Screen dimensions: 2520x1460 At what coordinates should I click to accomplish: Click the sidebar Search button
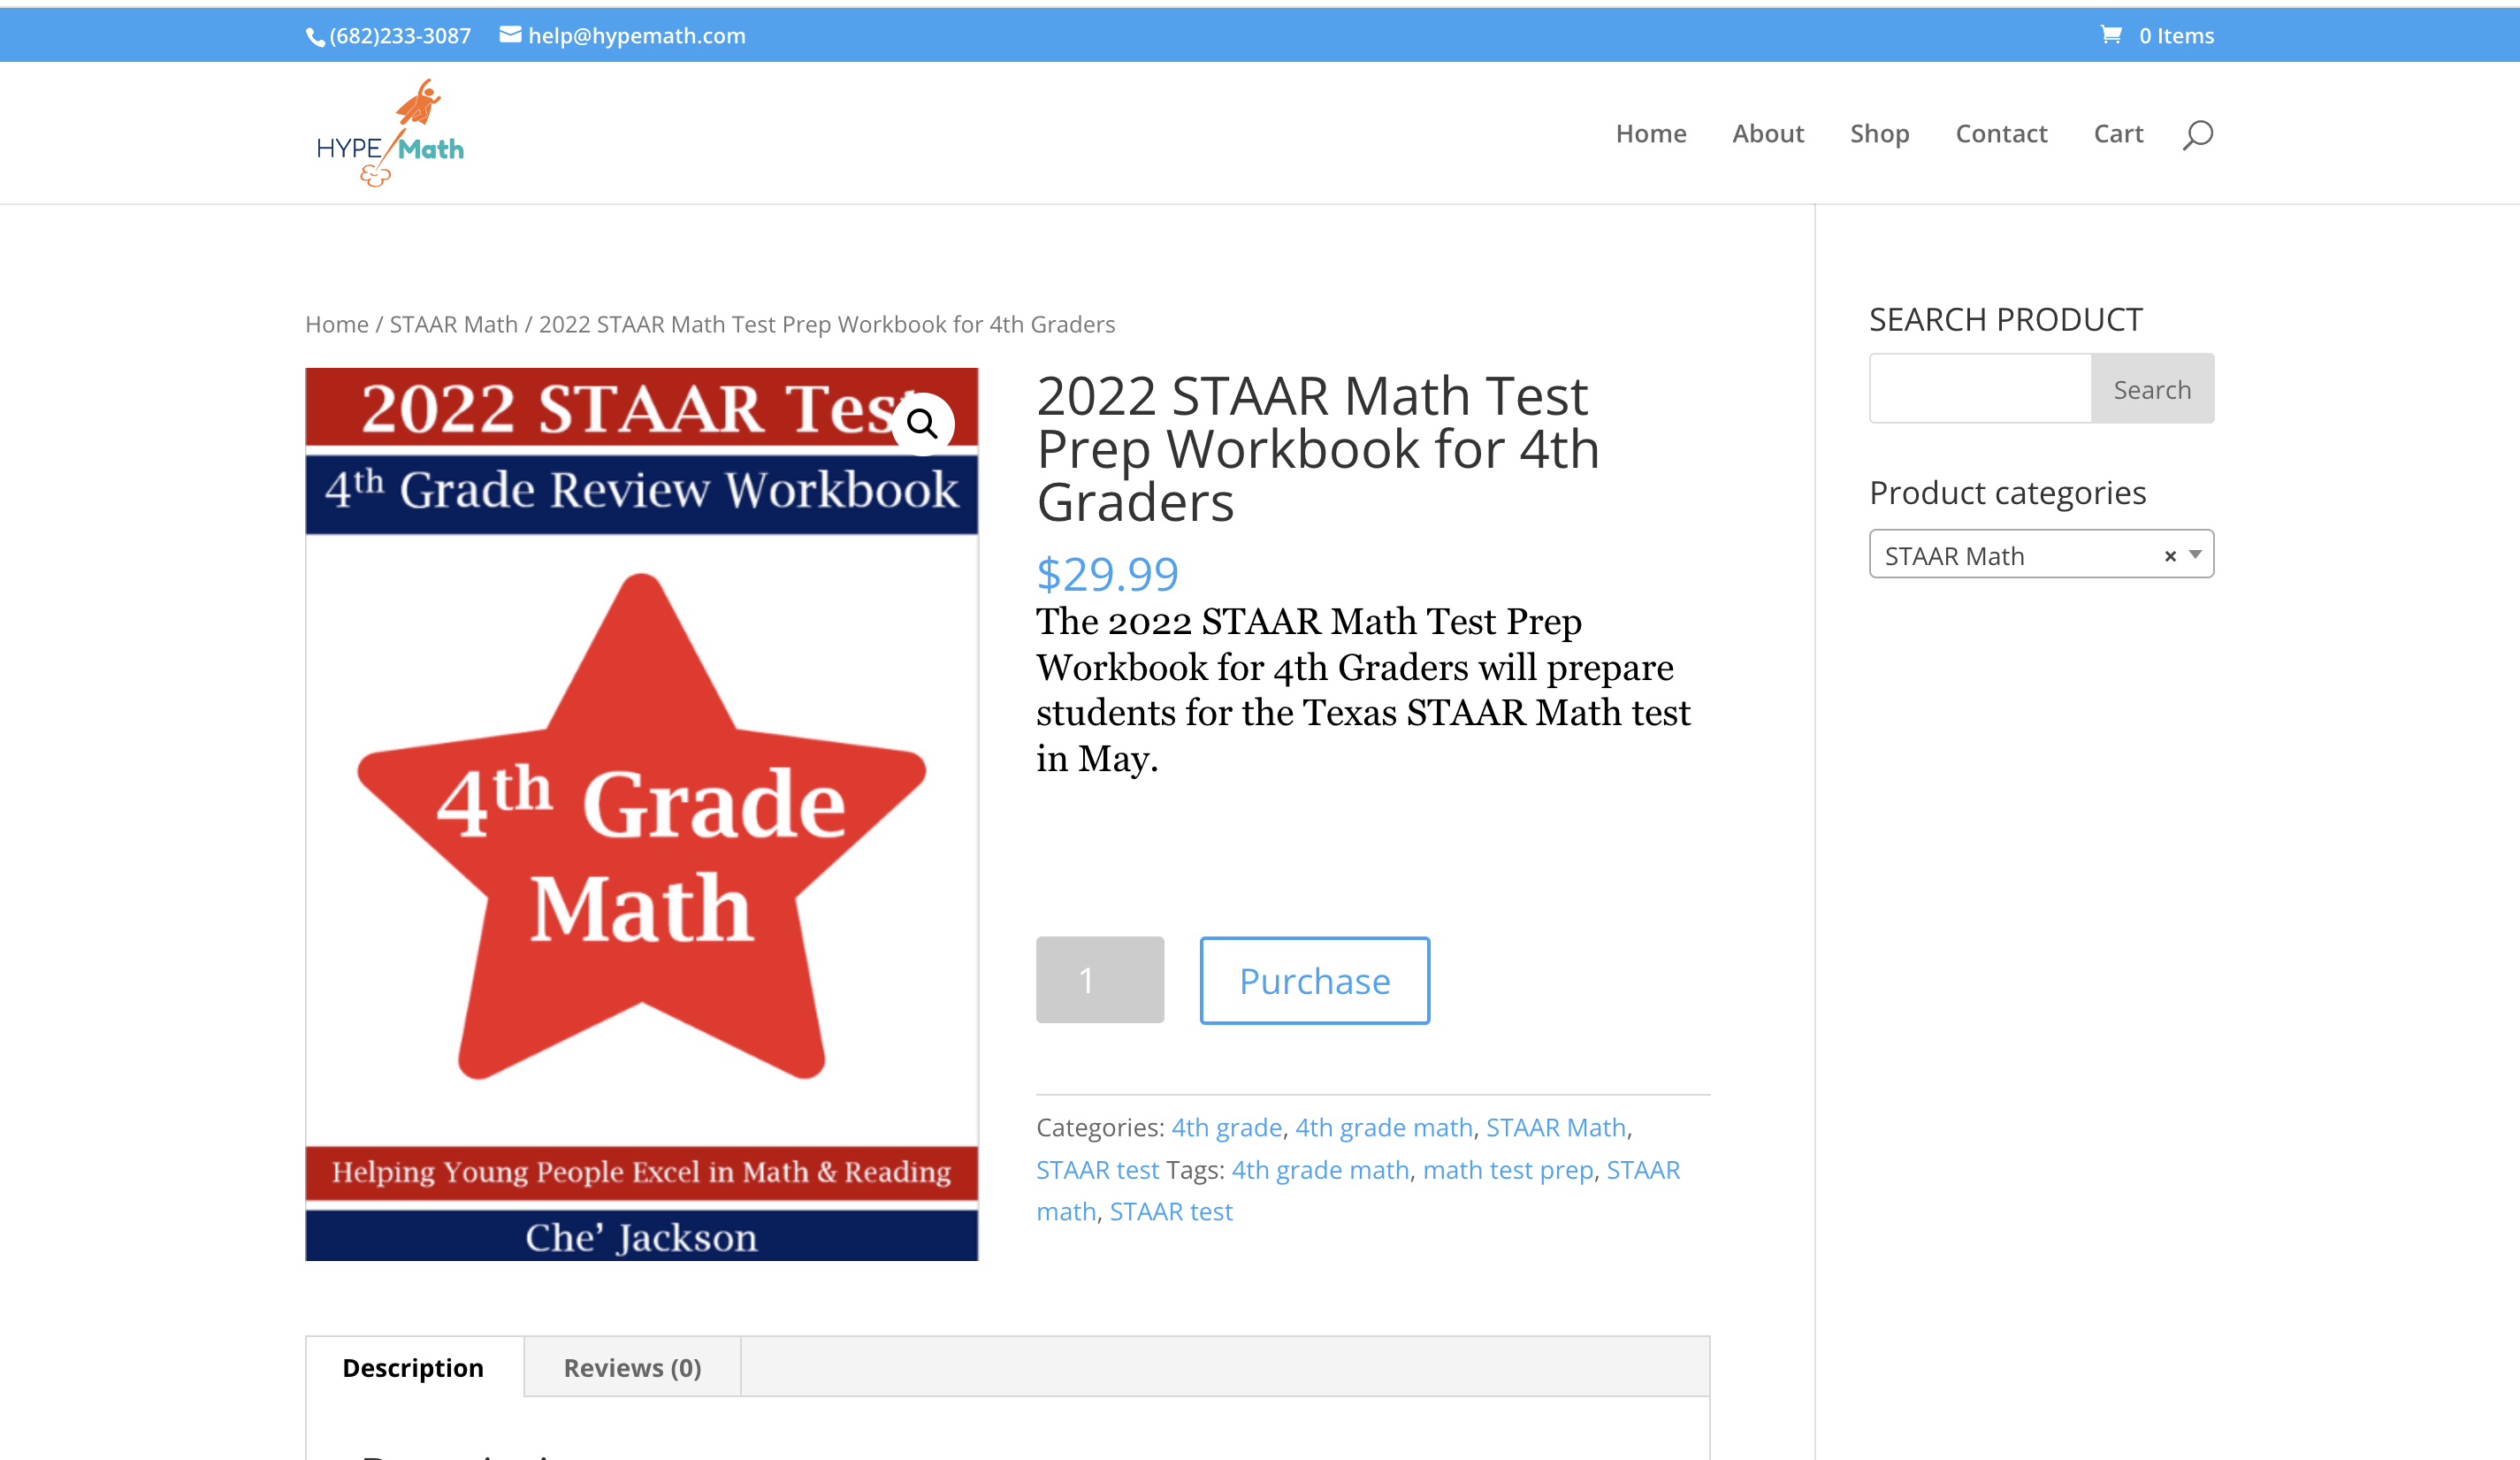click(x=2151, y=389)
